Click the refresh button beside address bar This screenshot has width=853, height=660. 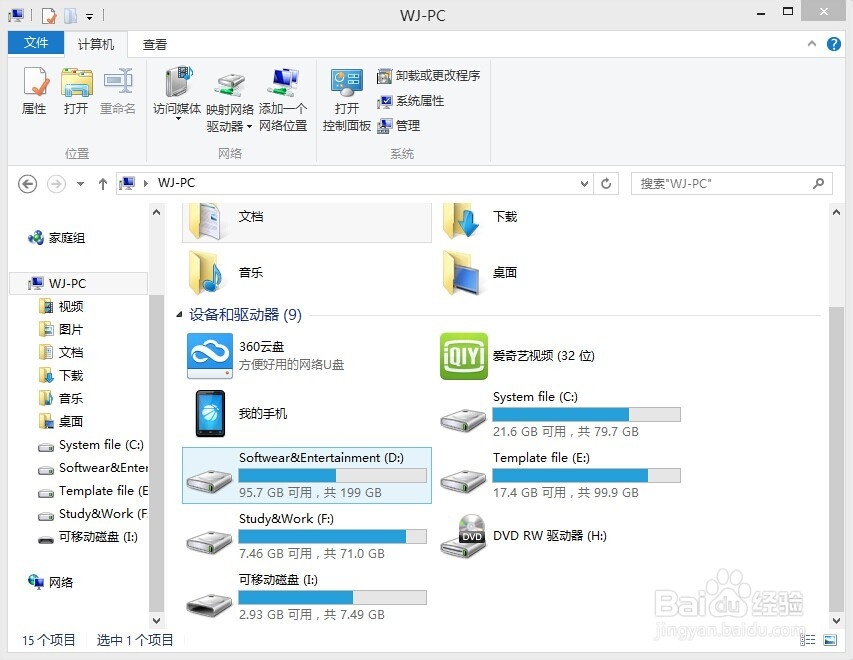608,183
